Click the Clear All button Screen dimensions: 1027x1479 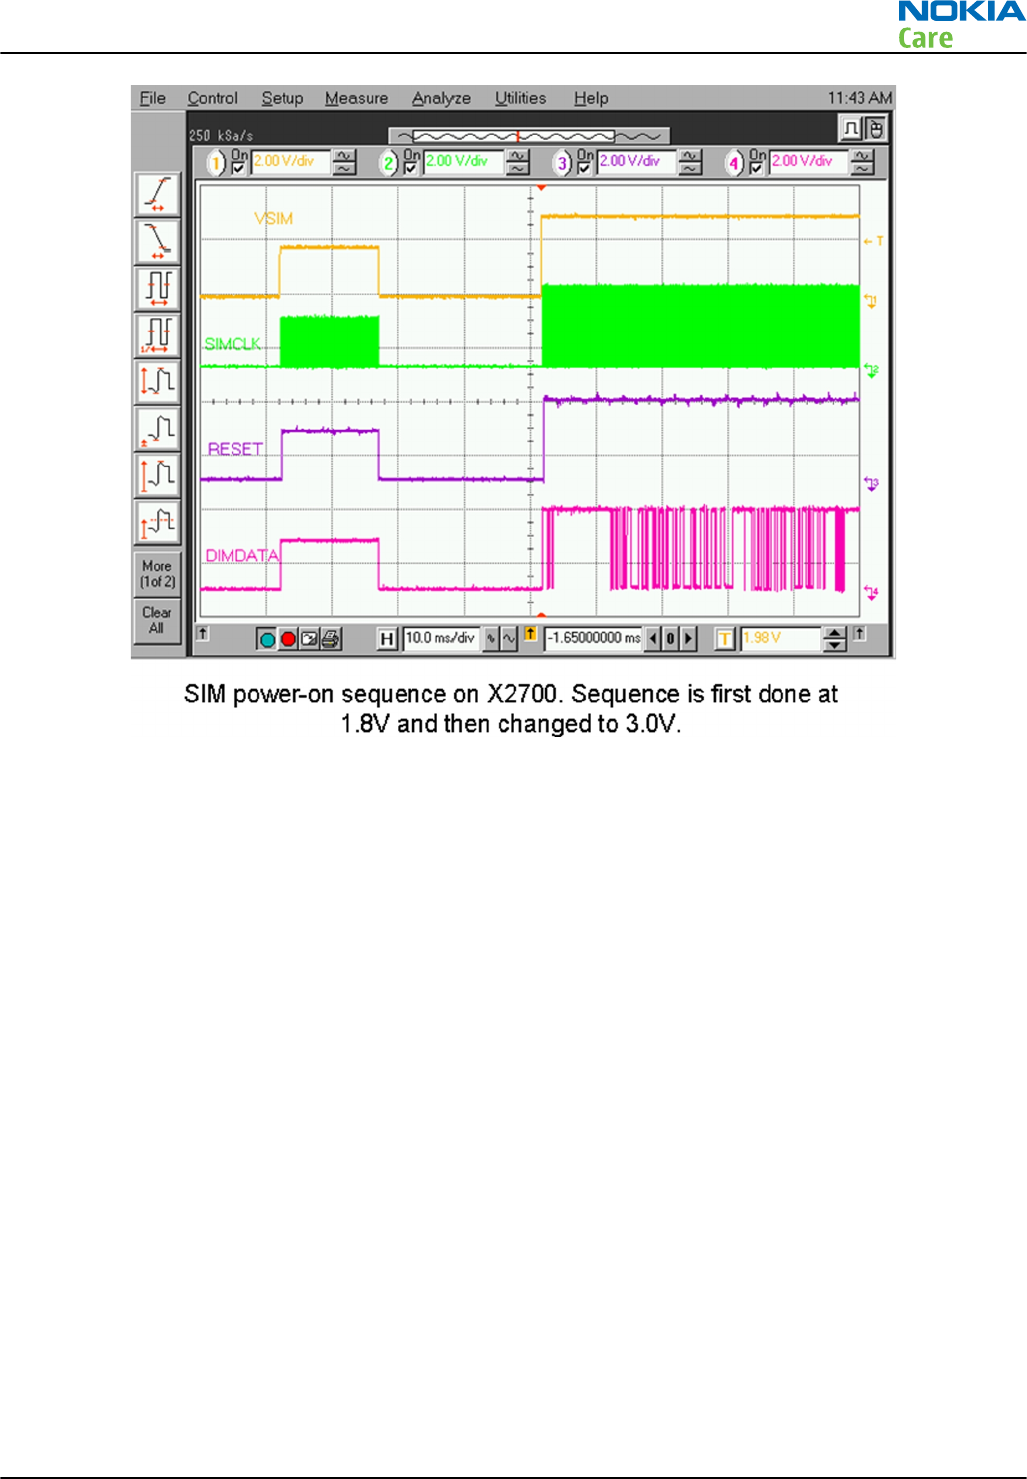(157, 620)
